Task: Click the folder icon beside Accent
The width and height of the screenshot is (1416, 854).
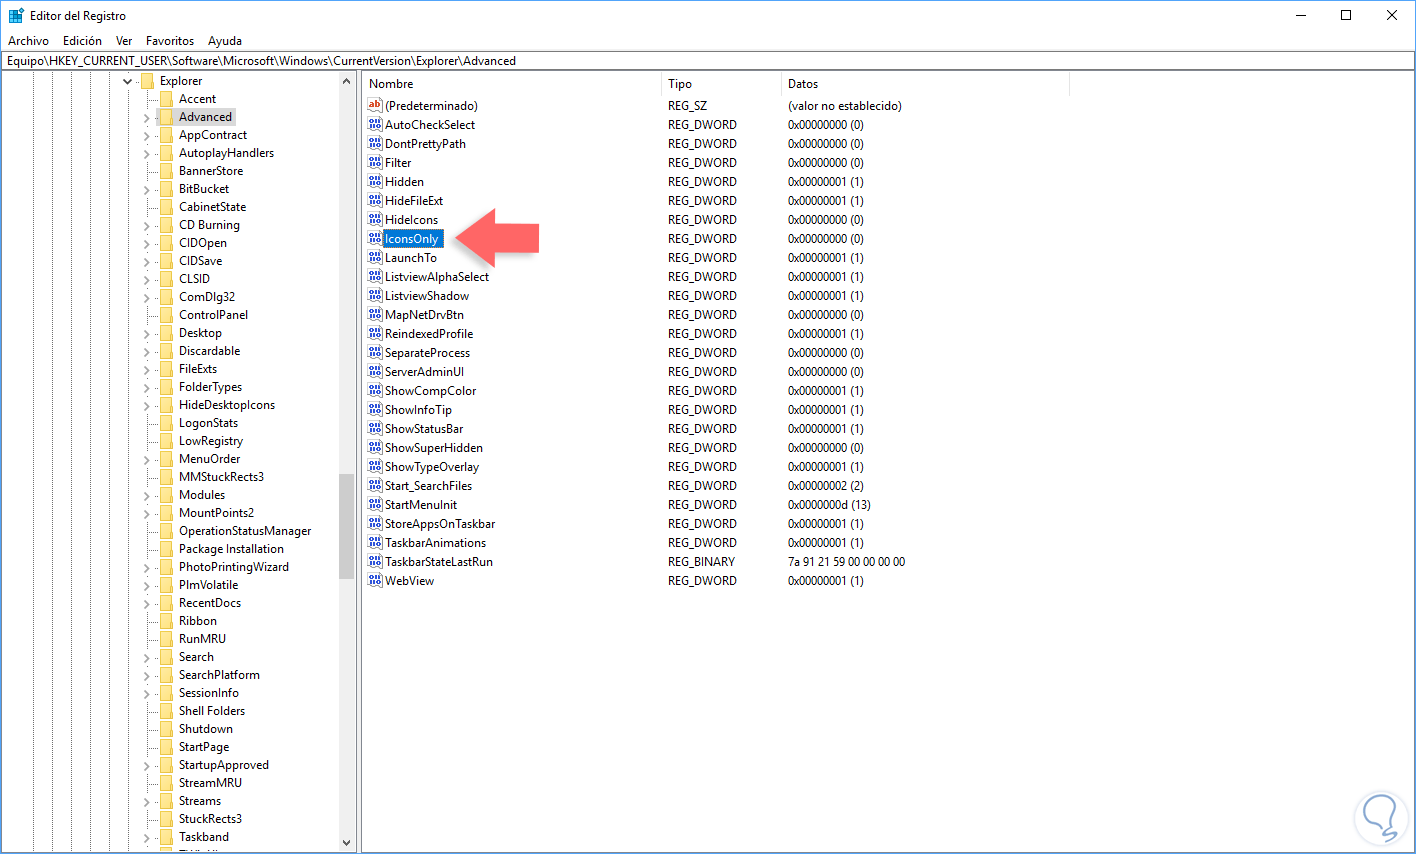Action: 166,99
